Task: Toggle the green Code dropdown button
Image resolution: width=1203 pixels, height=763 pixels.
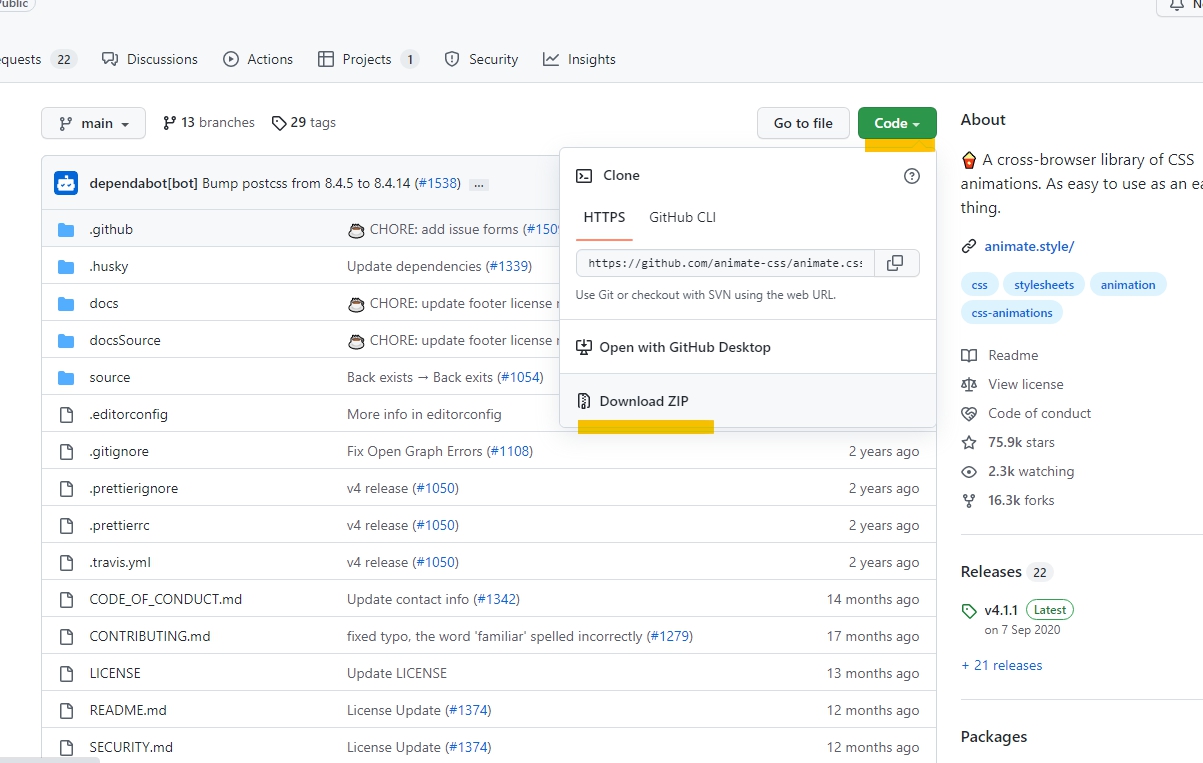Action: coord(897,123)
